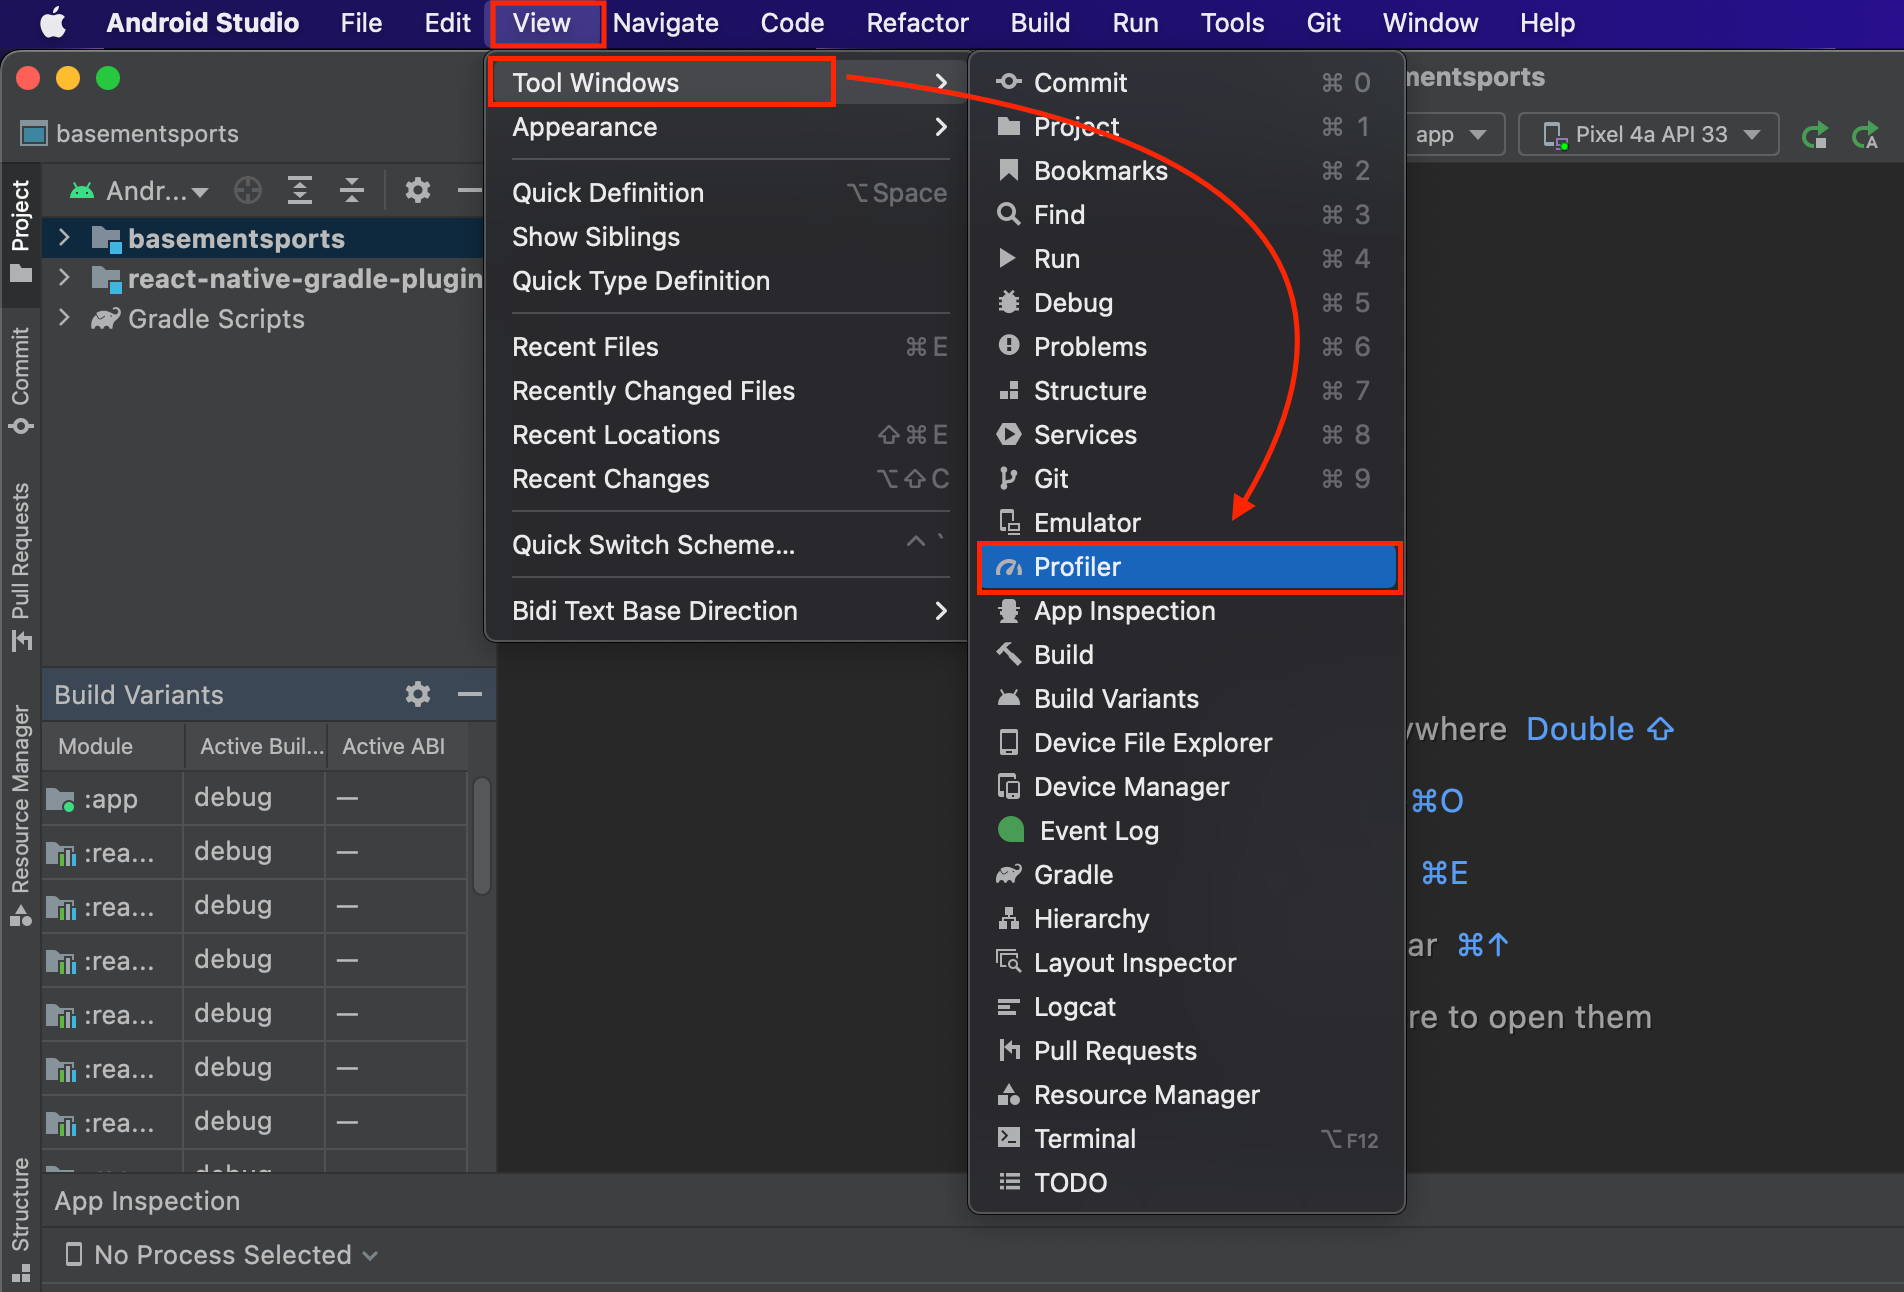Screen dimensions: 1904x1292
Task: Select Pull Requests in submenu
Action: pyautogui.click(x=1188, y=1050)
